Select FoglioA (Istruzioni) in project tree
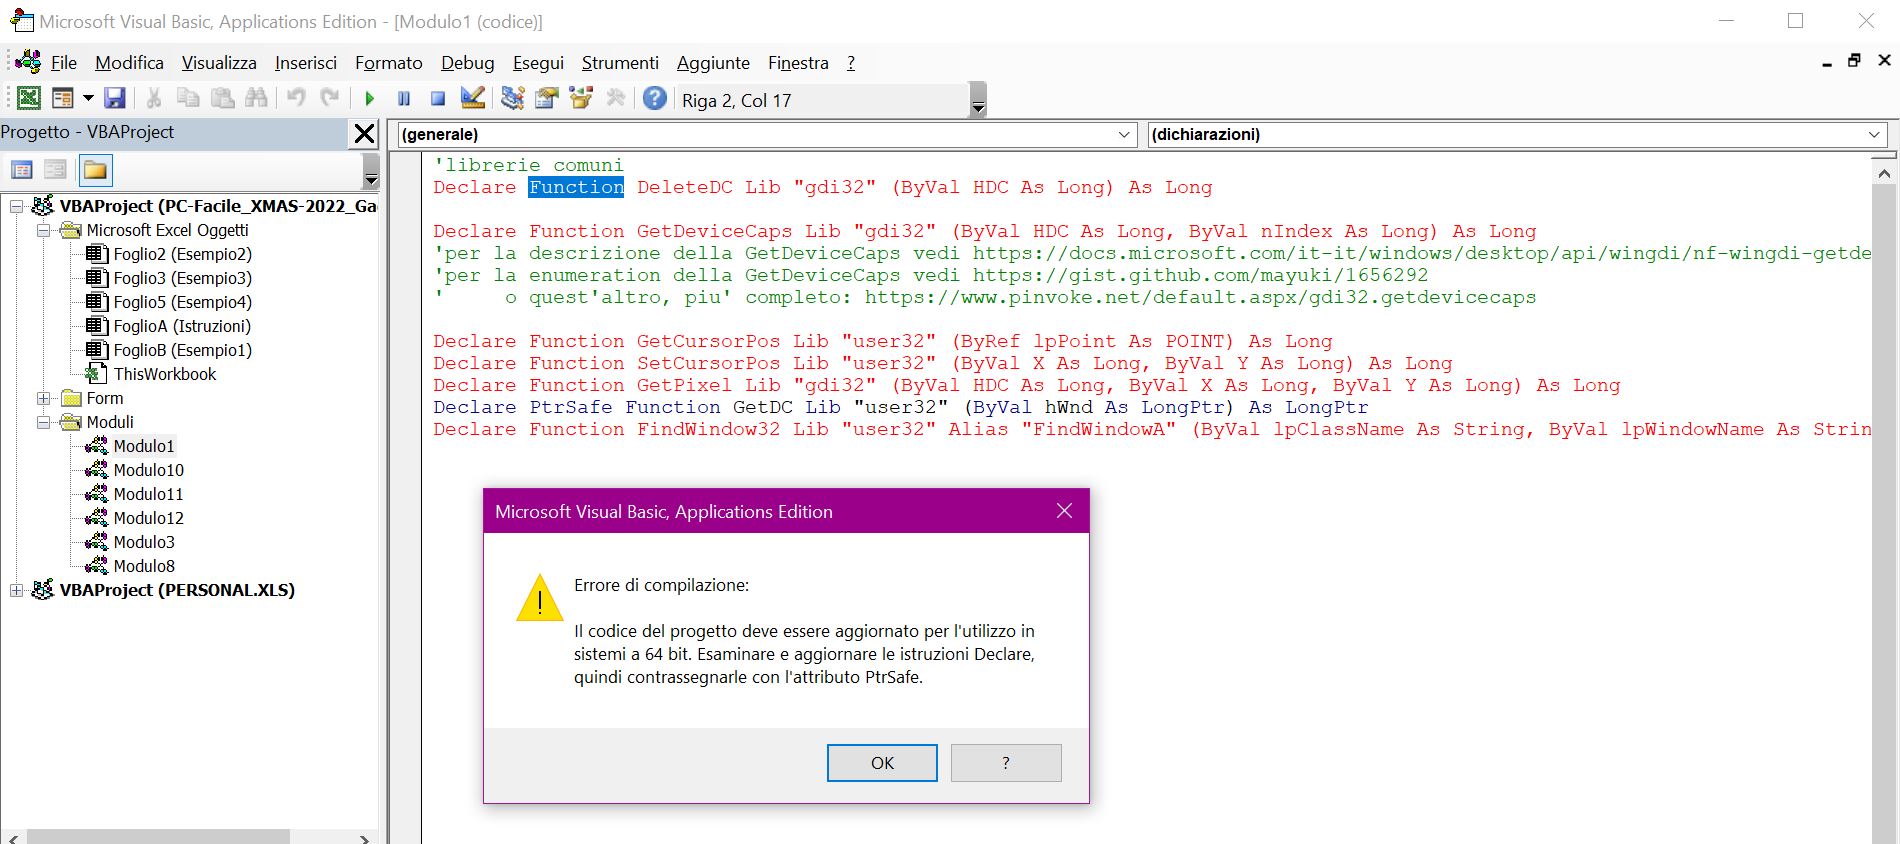Screen dimensions: 1900x844 (x=182, y=326)
